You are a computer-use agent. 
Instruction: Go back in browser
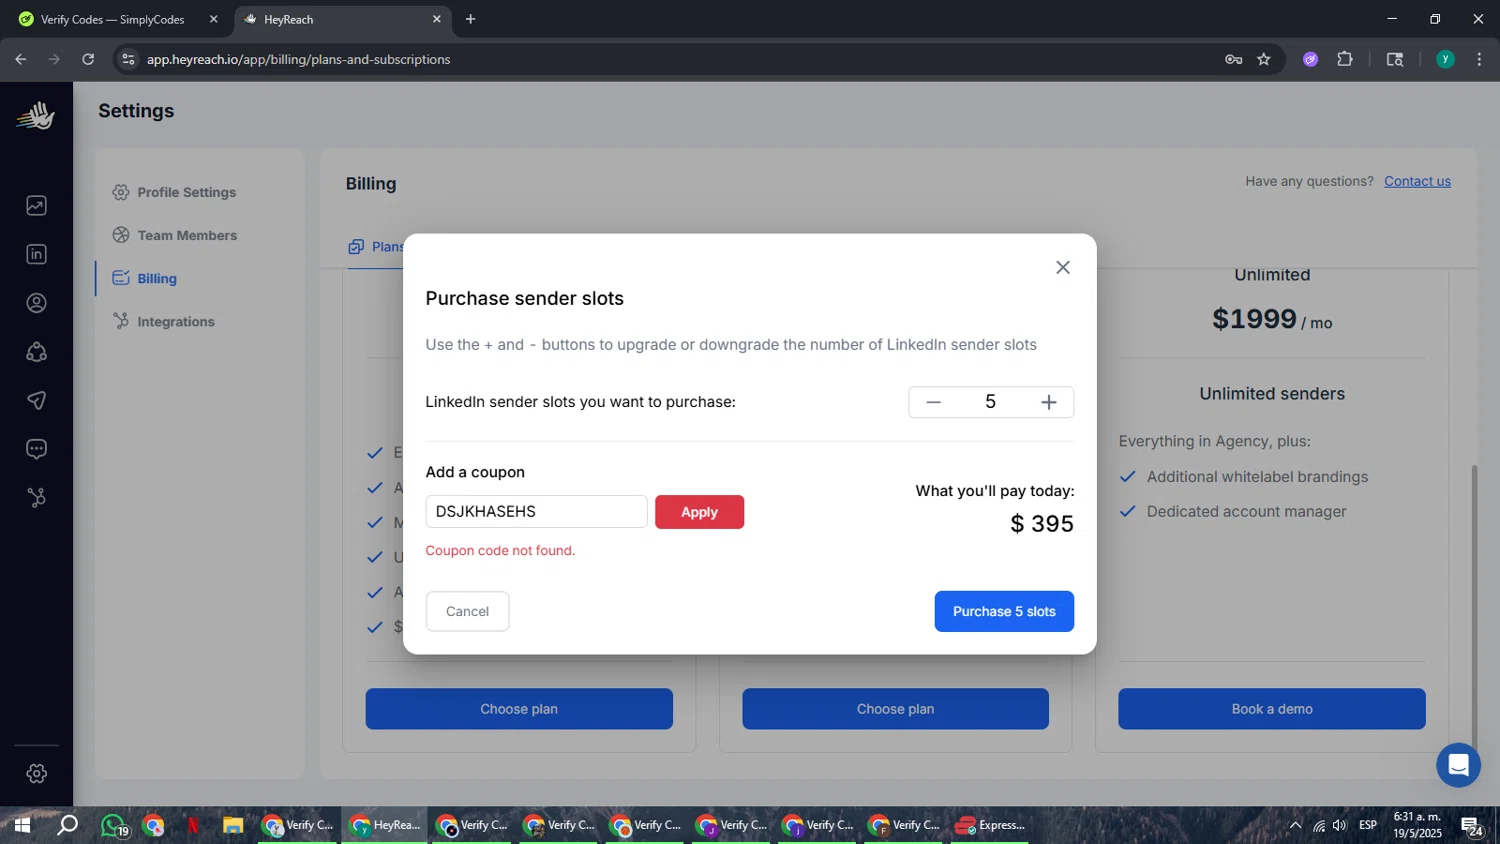click(21, 59)
